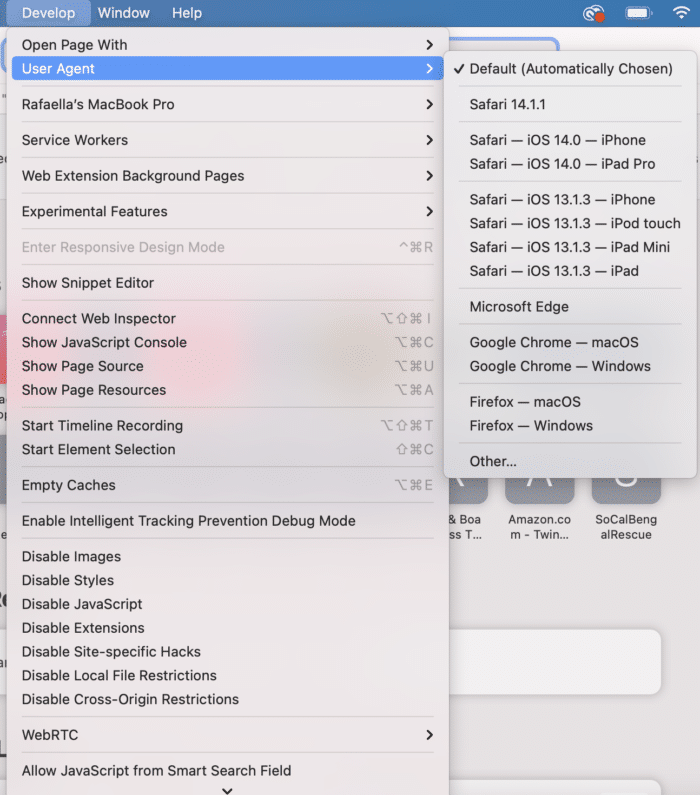
Task: Expand Rafaella's MacBook Pro submenu
Action: tap(228, 104)
